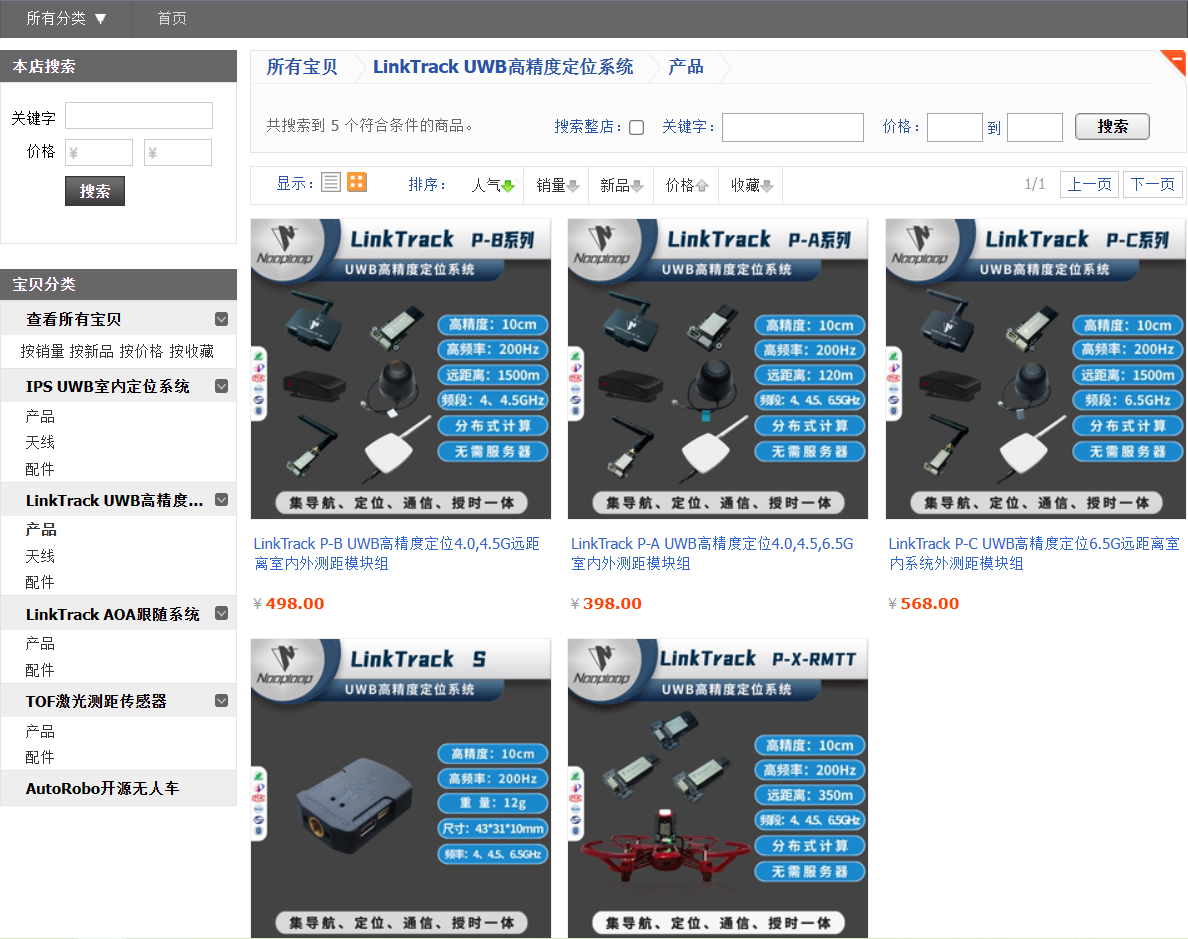Open 天线 under IPS UWB室内定位系统

[x=39, y=442]
